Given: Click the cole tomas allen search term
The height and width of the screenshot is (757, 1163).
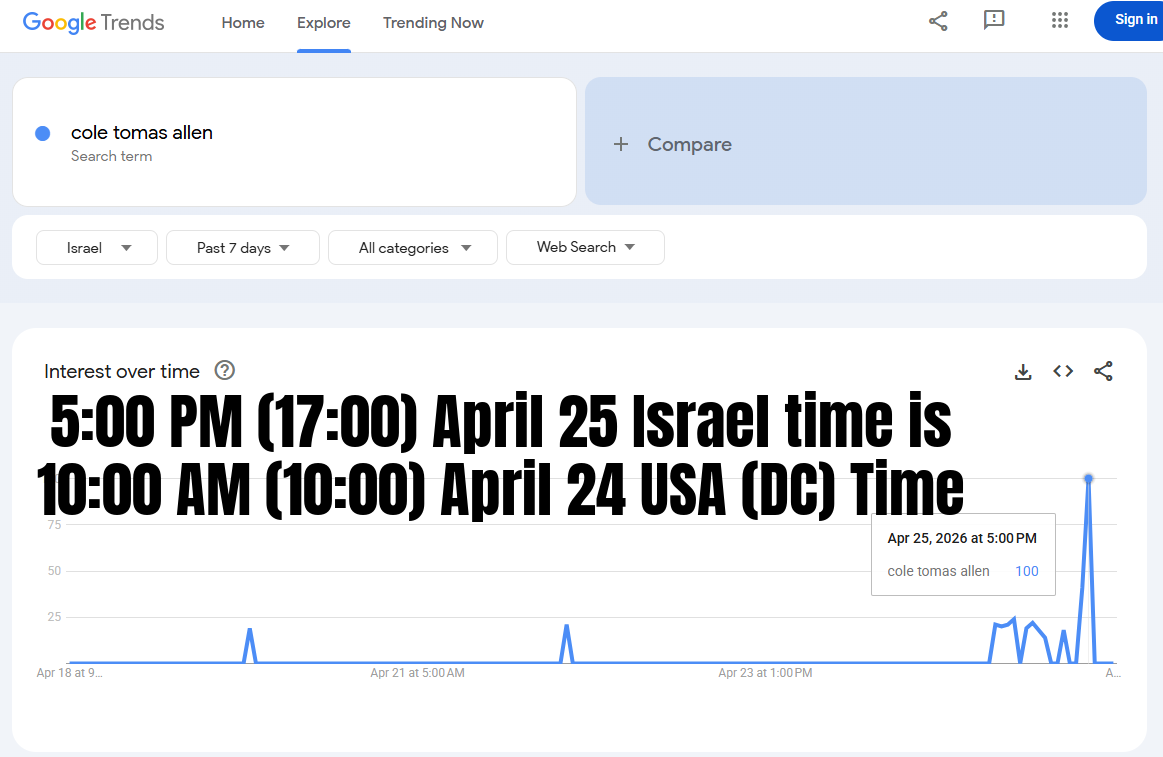Looking at the screenshot, I should point(142,133).
